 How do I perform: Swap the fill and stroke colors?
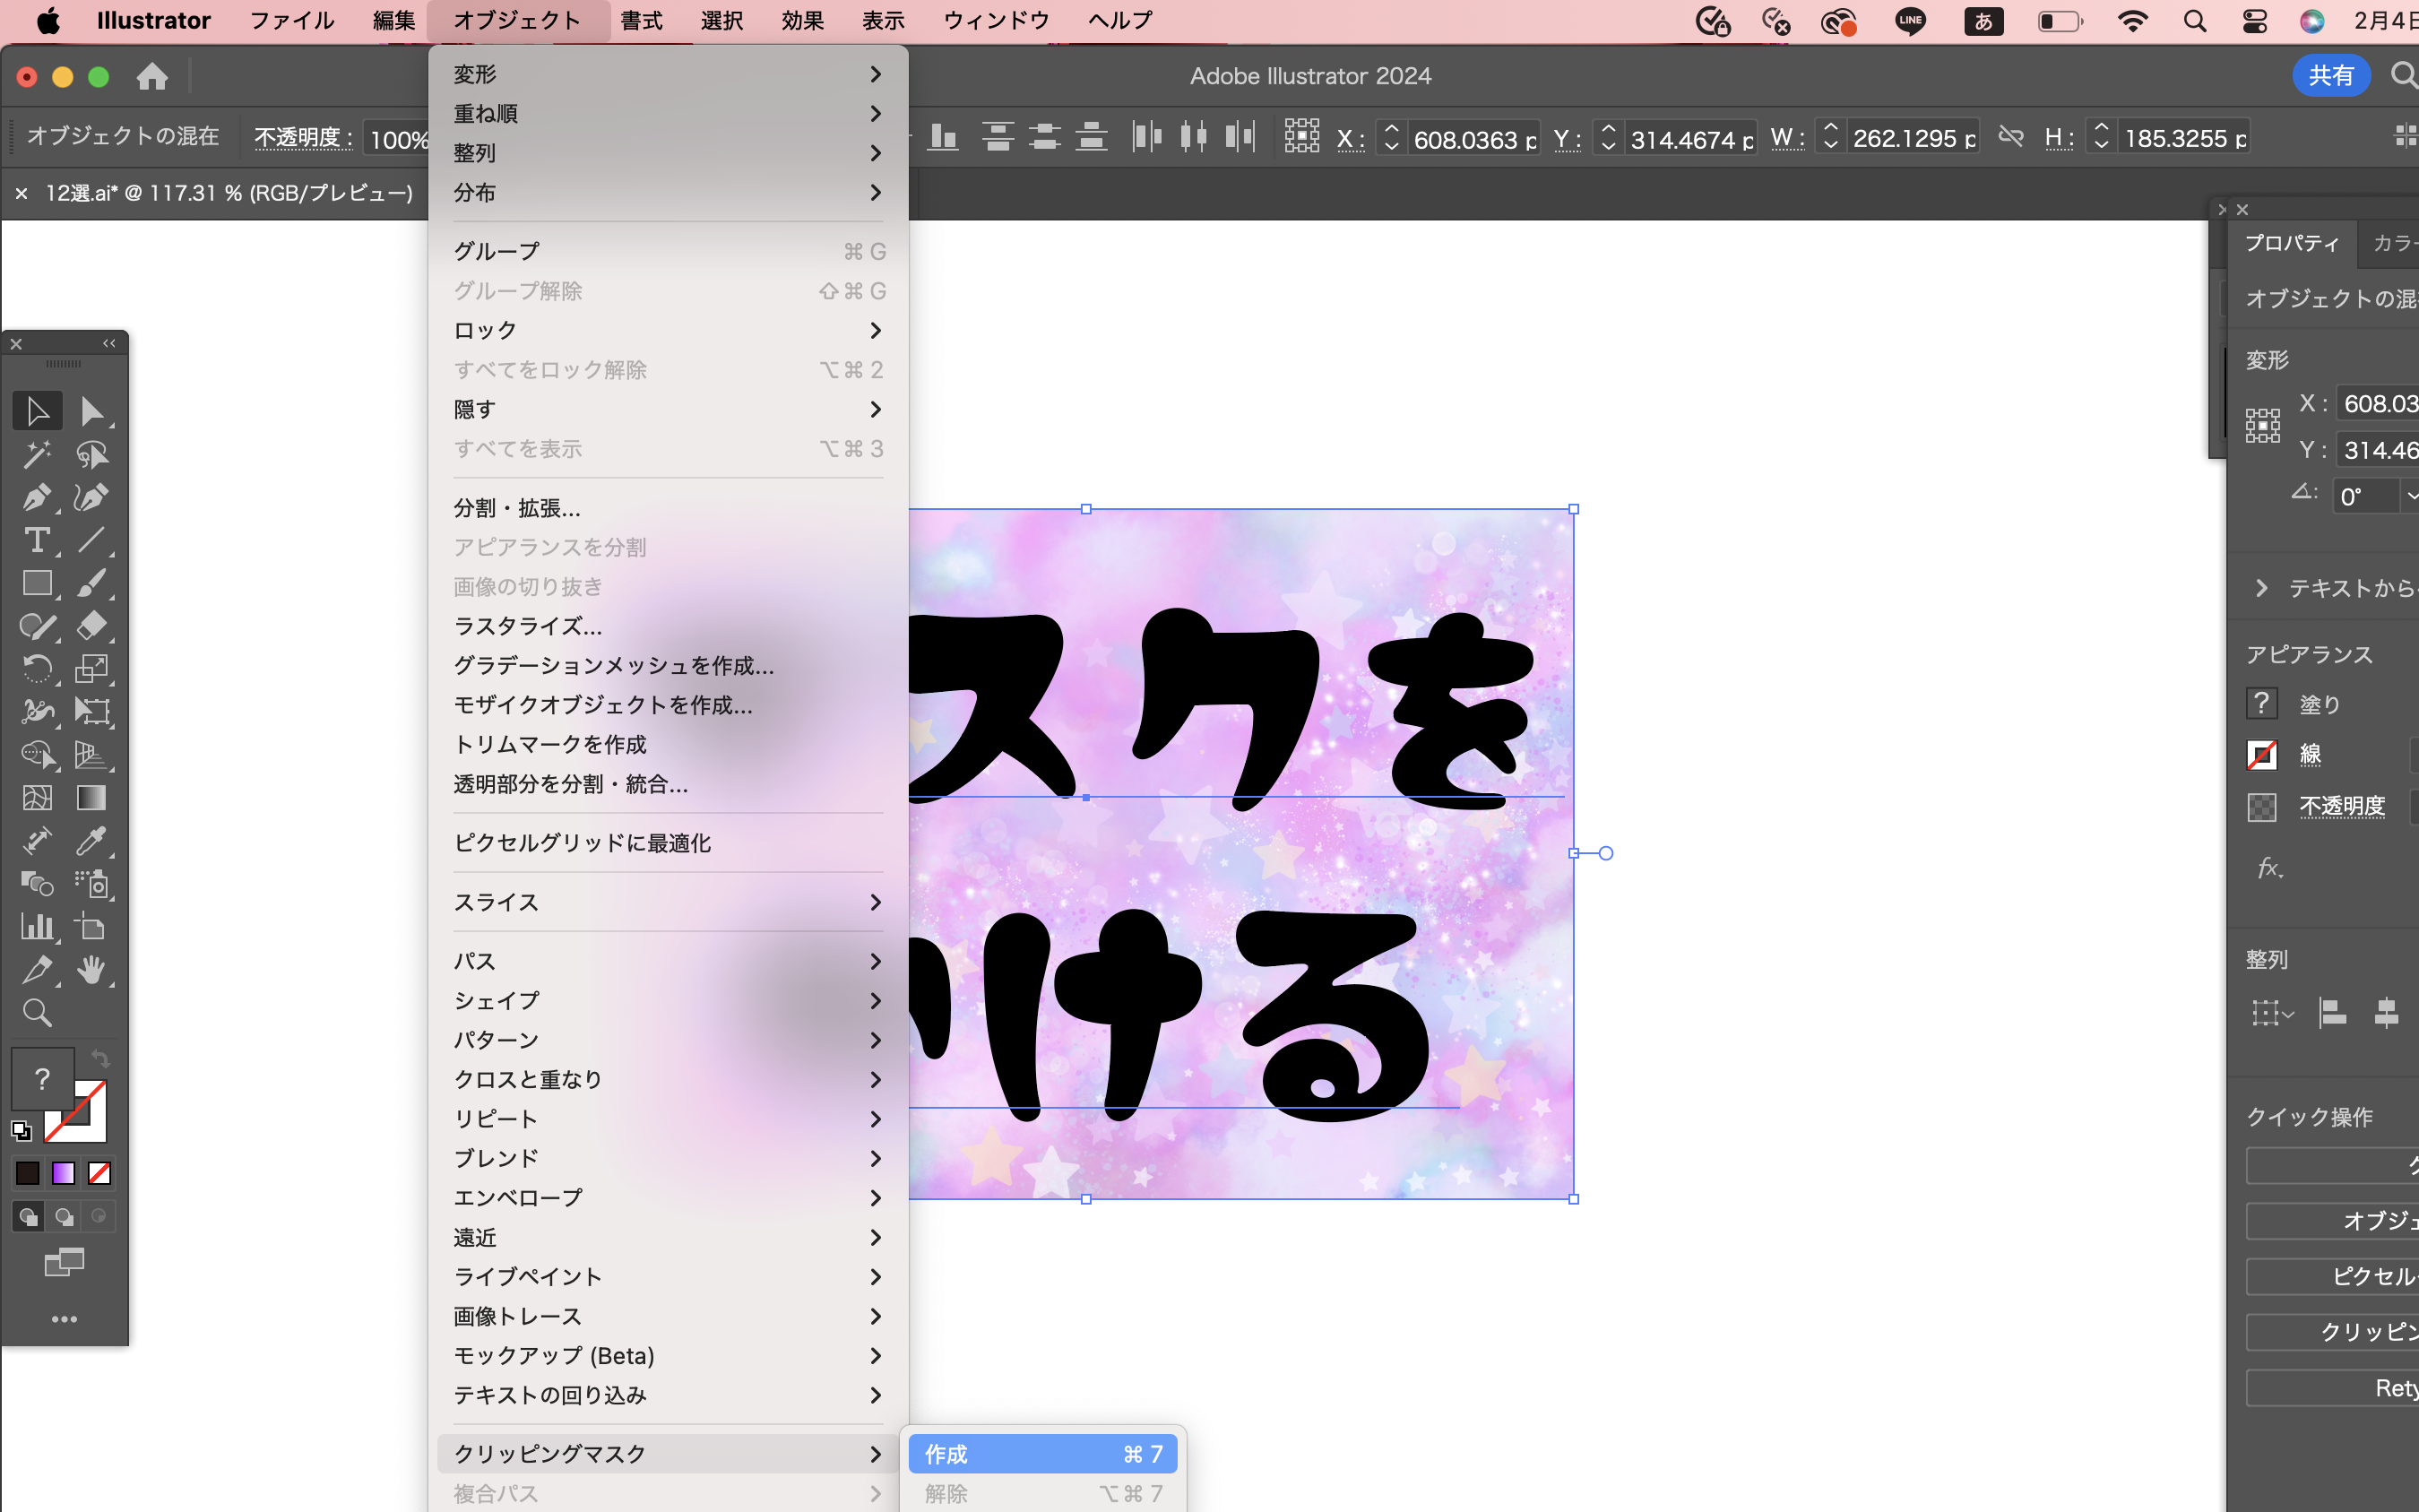(x=100, y=1058)
